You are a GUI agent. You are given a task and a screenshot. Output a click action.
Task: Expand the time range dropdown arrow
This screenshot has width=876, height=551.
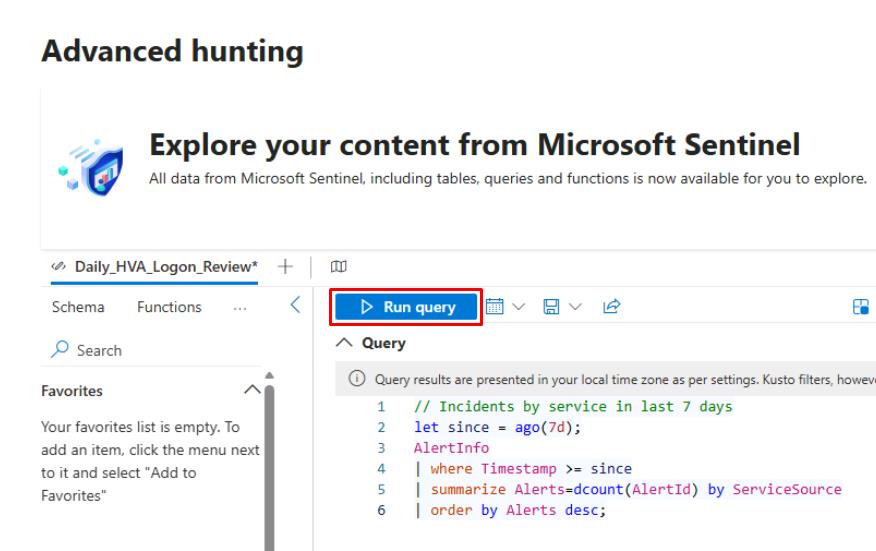point(518,307)
